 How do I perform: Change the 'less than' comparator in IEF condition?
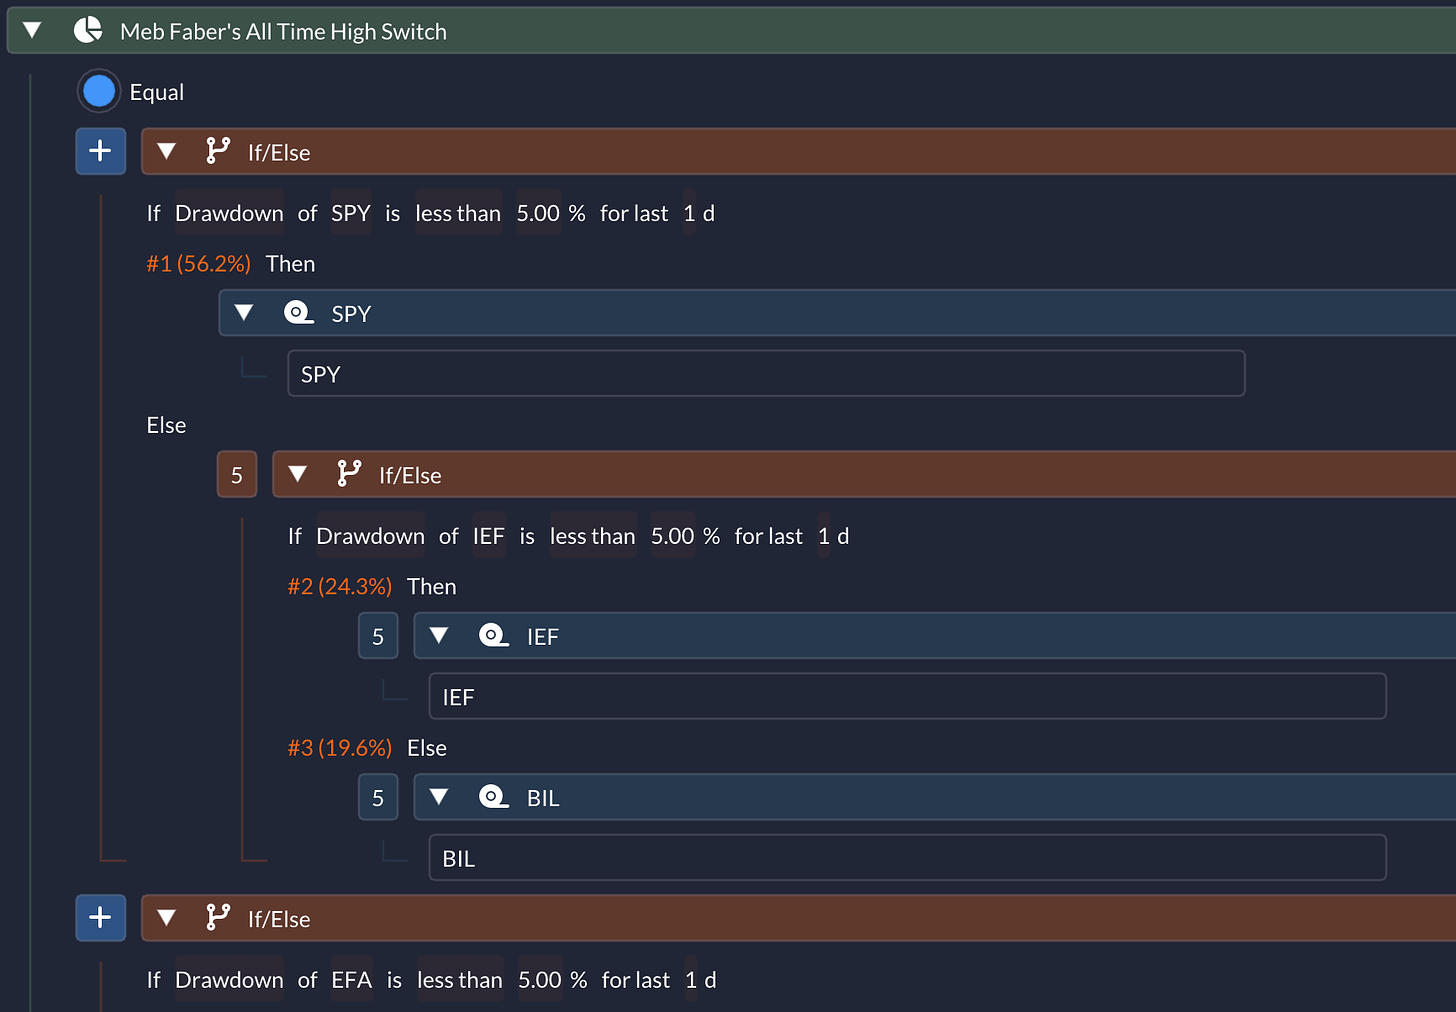click(x=592, y=536)
